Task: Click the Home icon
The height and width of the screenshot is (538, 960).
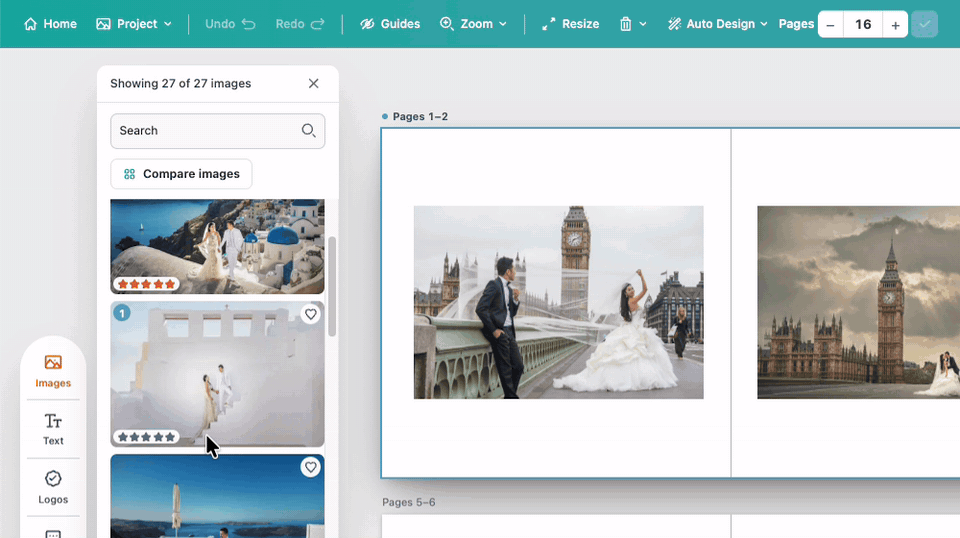Action: pos(30,24)
